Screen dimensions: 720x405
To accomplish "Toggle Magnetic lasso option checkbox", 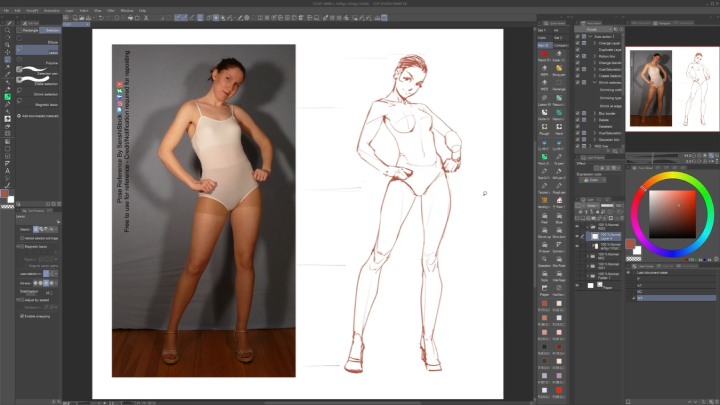I will pyautogui.click(x=21, y=247).
